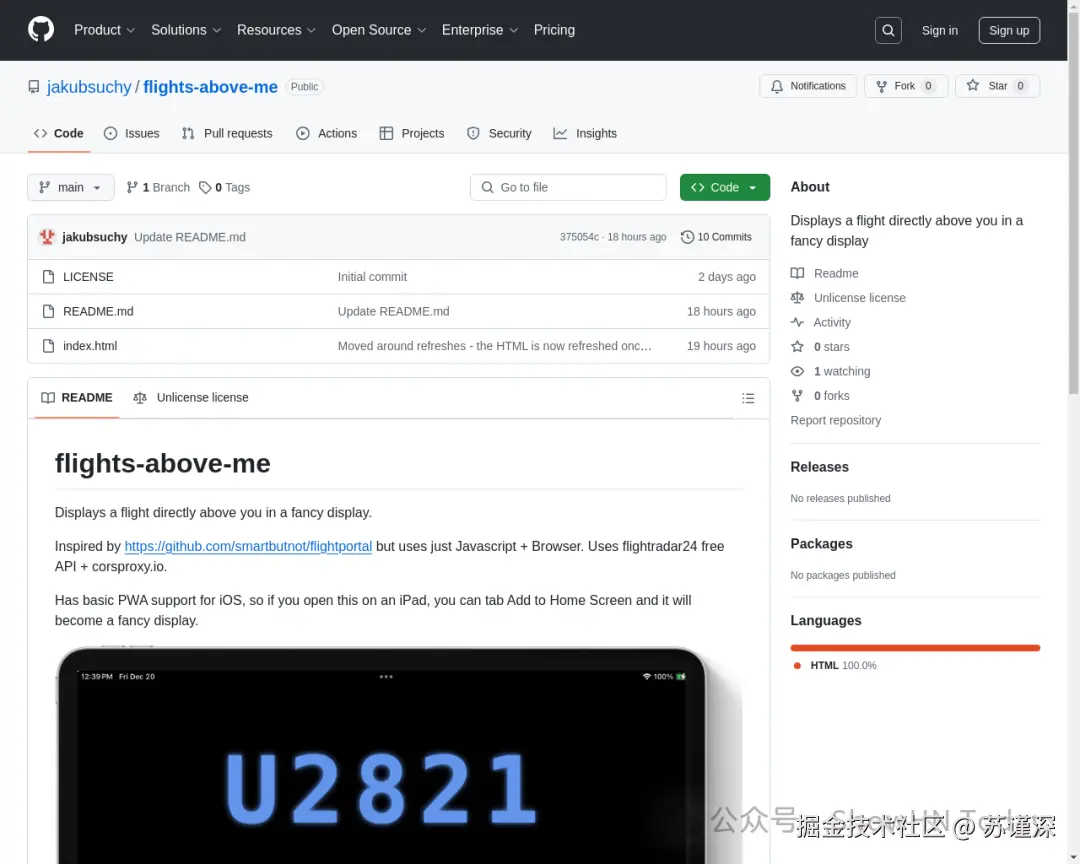Expand the Open Source menu

(x=379, y=30)
